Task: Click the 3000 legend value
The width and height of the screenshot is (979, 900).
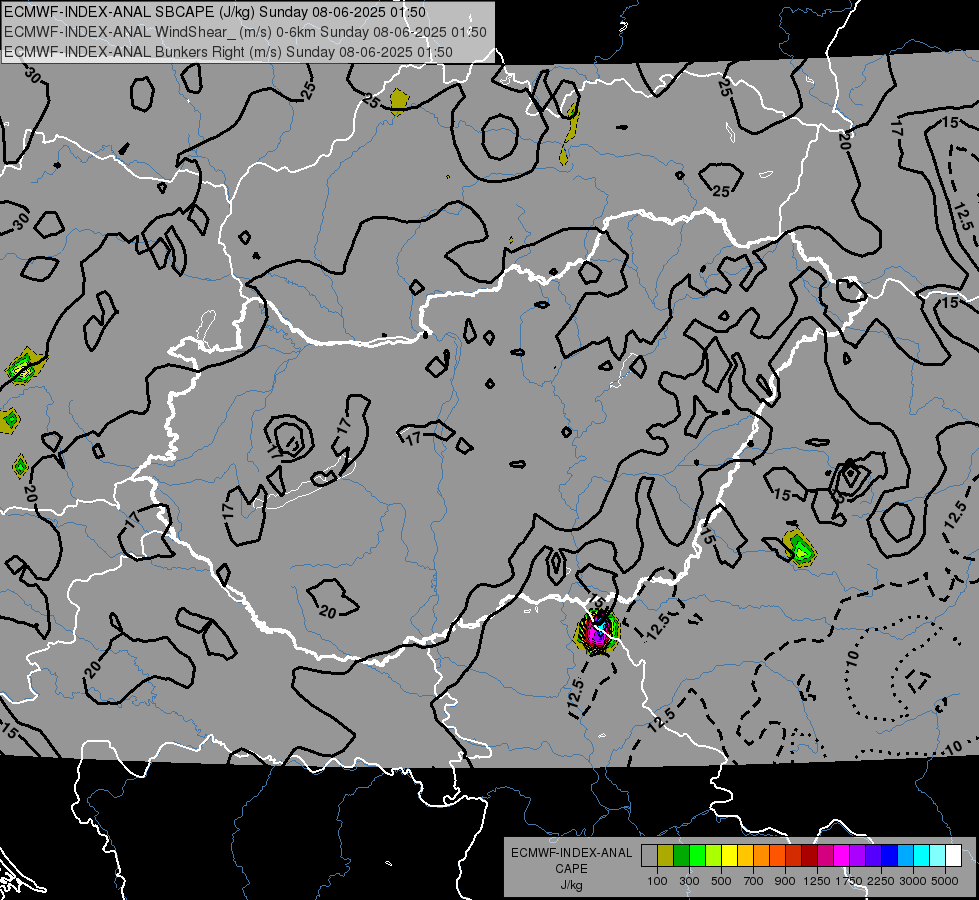Action: (x=913, y=881)
